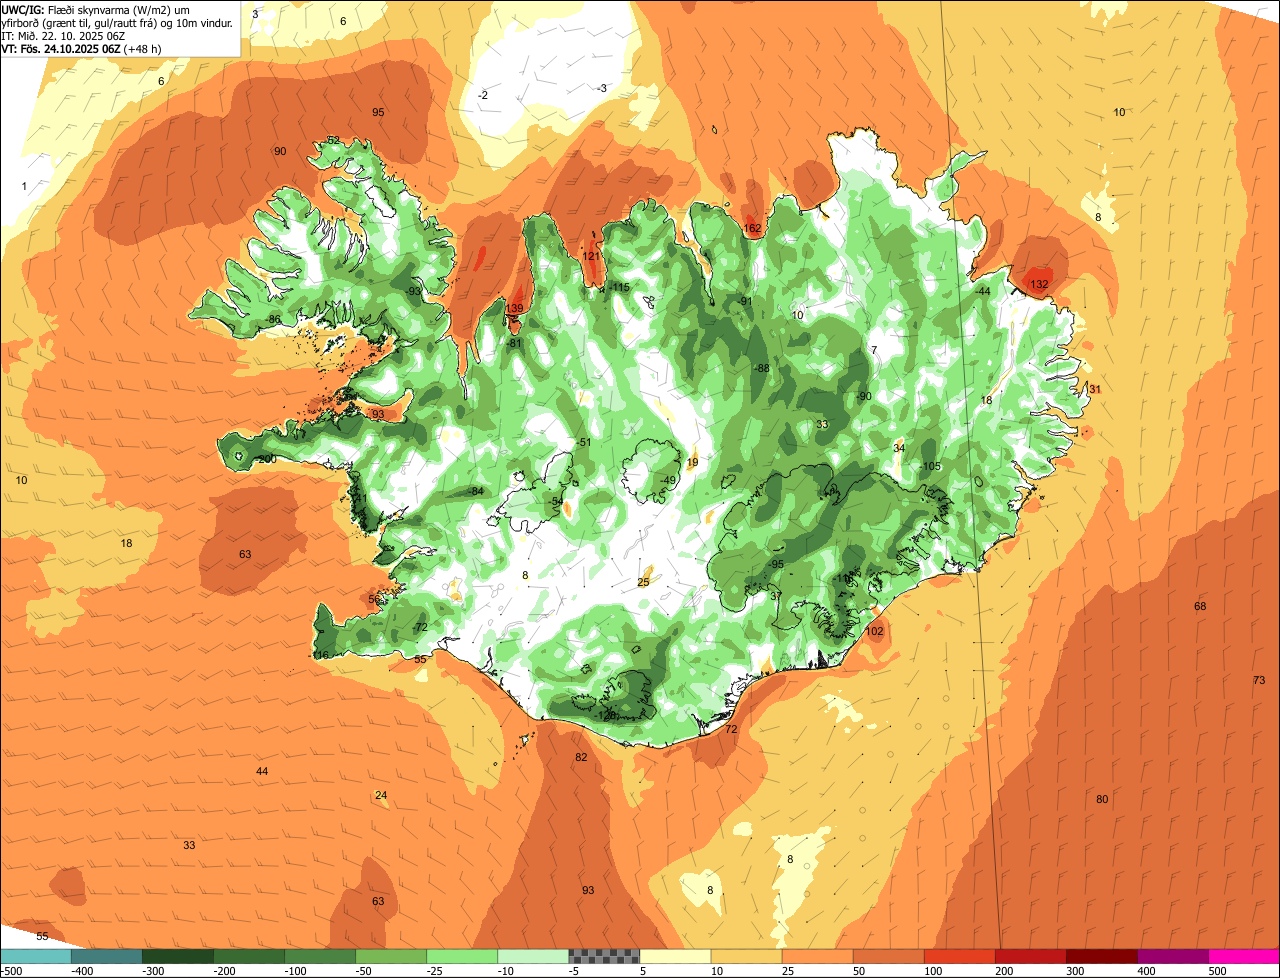This screenshot has width=1280, height=978.
Task: Click the '-300' legend label
Action: [152, 971]
